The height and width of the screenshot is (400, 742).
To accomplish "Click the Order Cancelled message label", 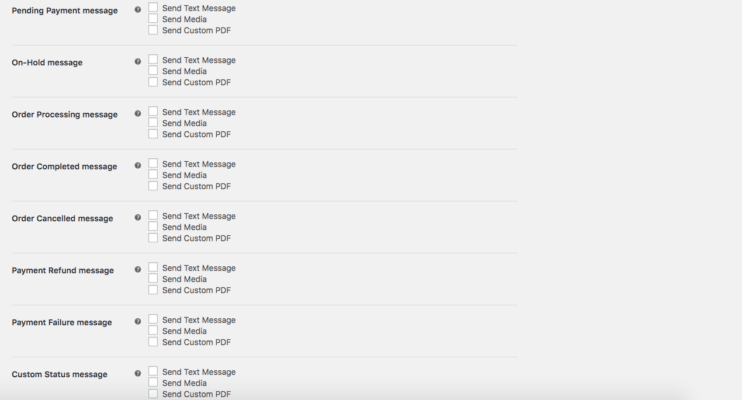I will 62,218.
